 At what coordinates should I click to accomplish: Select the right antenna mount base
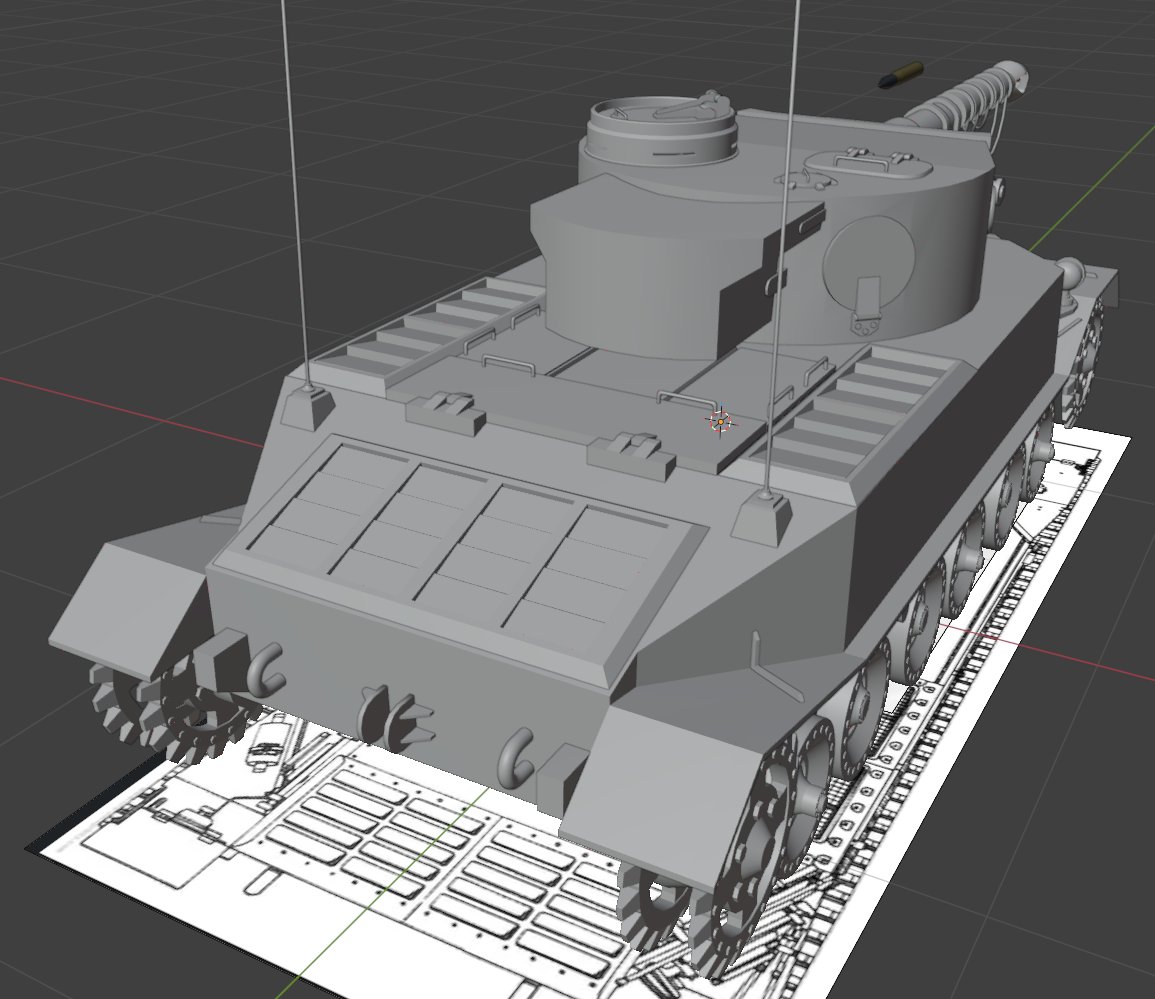click(762, 518)
